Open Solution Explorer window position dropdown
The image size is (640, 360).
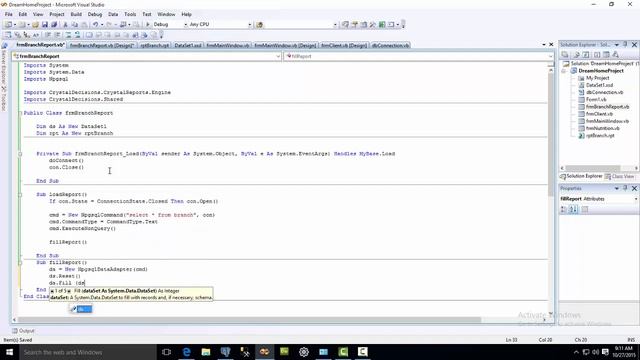(617, 44)
